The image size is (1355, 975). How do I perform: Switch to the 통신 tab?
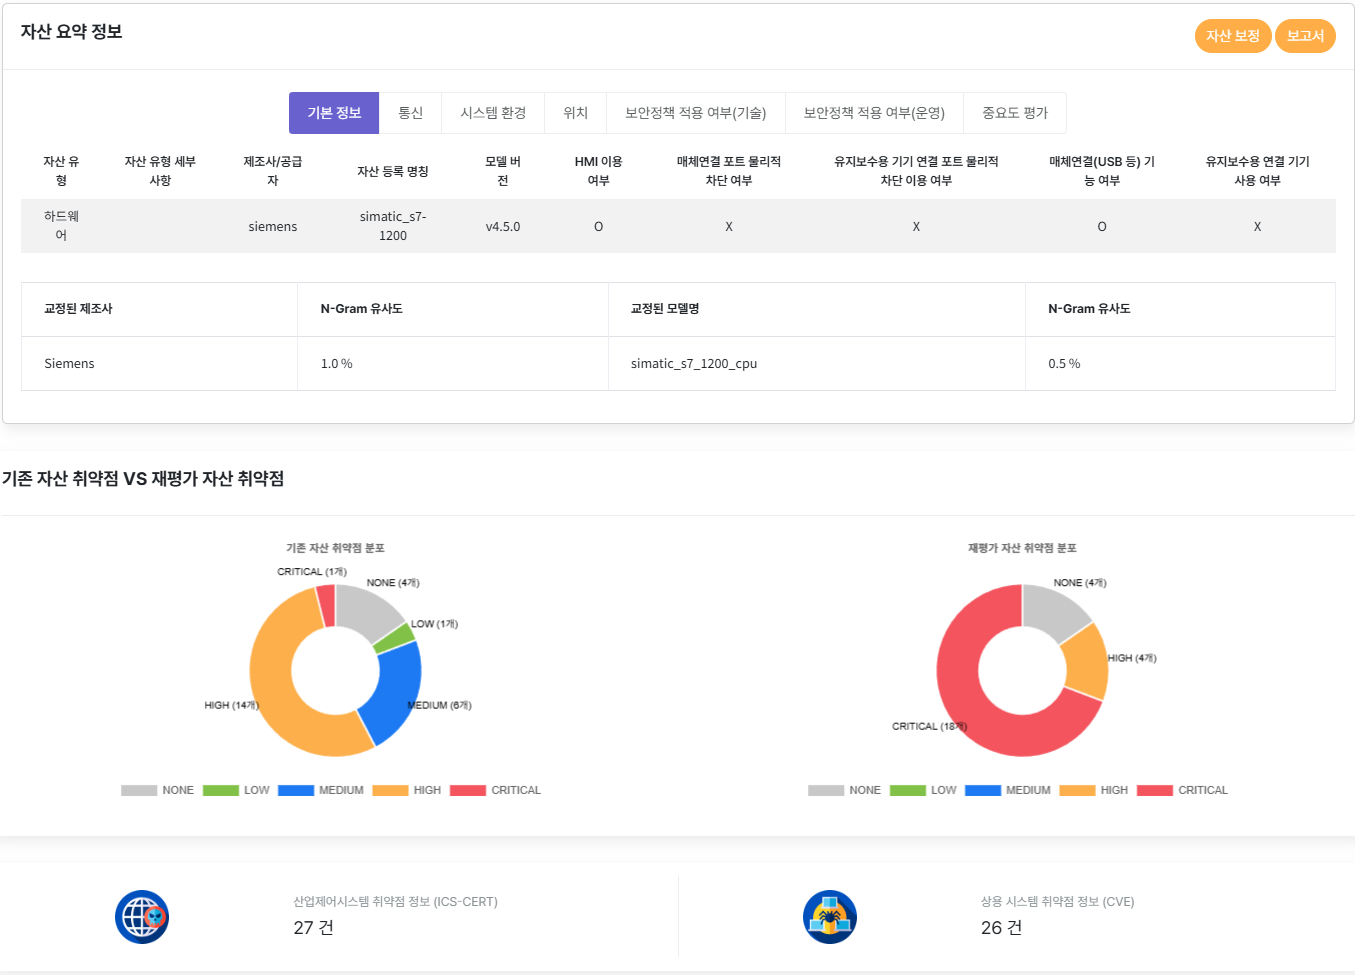click(411, 113)
